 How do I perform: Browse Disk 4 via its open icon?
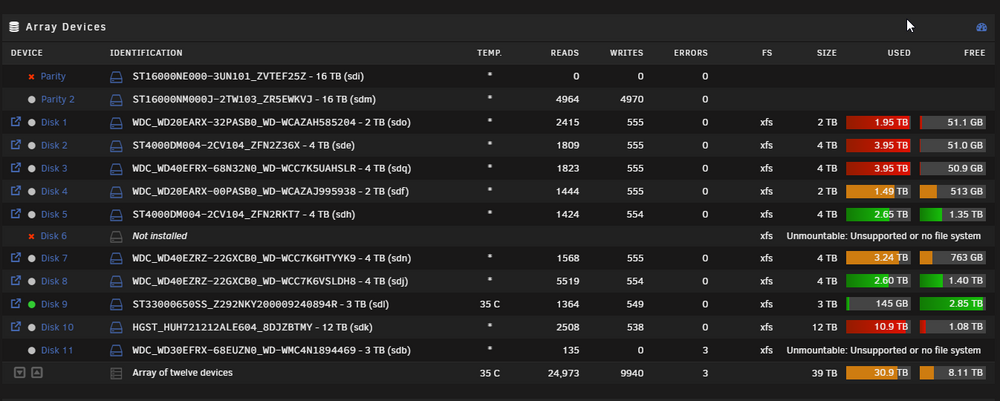(x=17, y=191)
